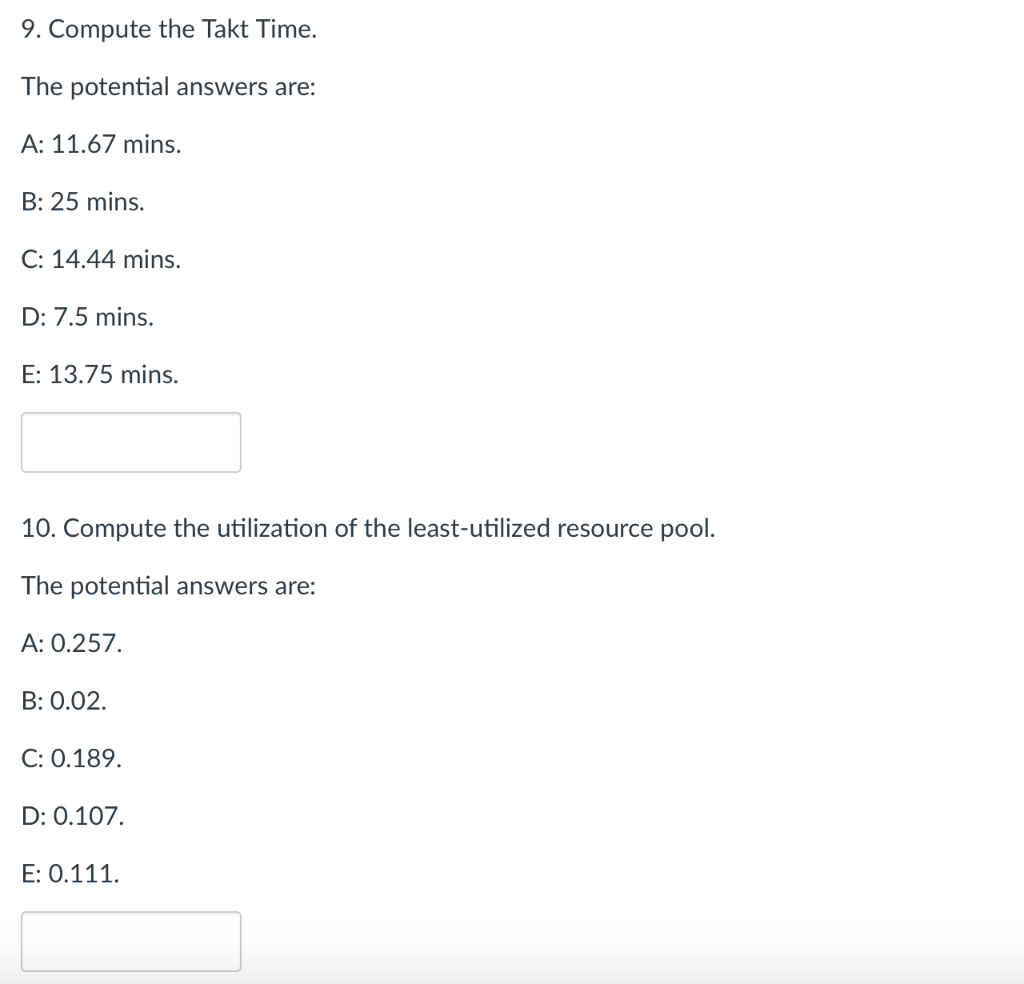Select option D: 0.107
The width and height of the screenshot is (1024, 984).
(x=73, y=817)
